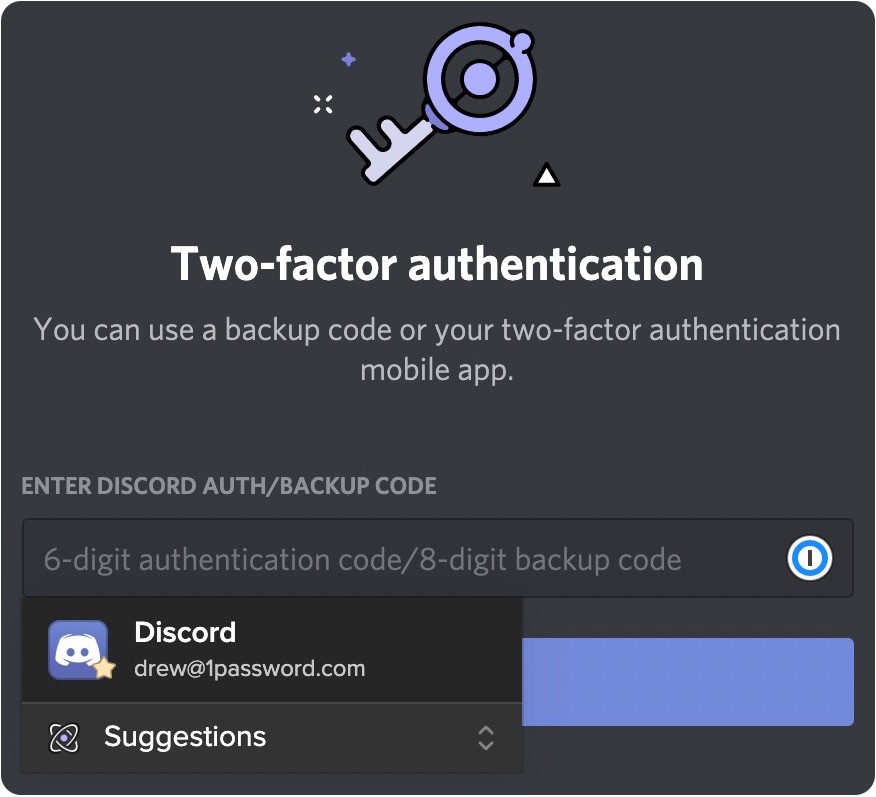This screenshot has height=797, width=876.
Task: Click the Discord logo in autofill suggestion
Action: pos(78,650)
